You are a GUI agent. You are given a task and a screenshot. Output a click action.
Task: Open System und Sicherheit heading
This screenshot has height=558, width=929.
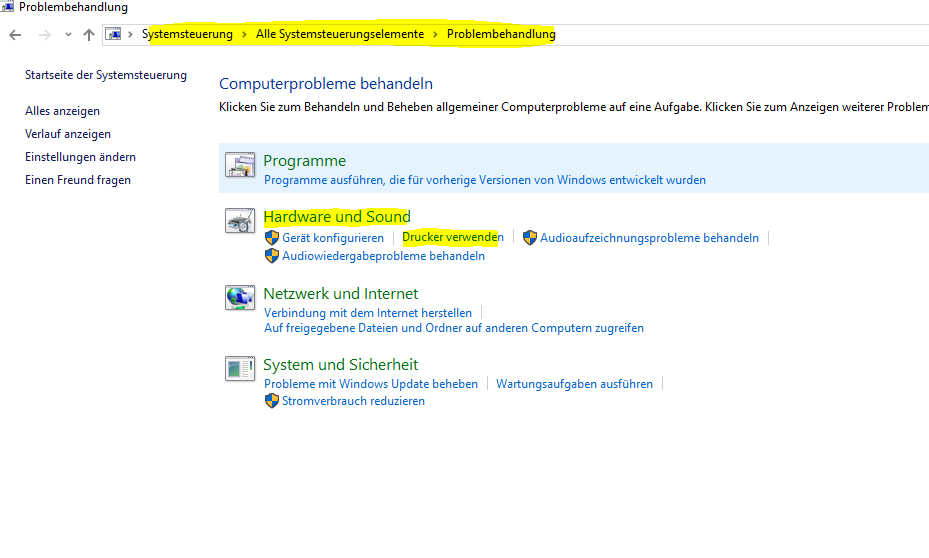341,365
